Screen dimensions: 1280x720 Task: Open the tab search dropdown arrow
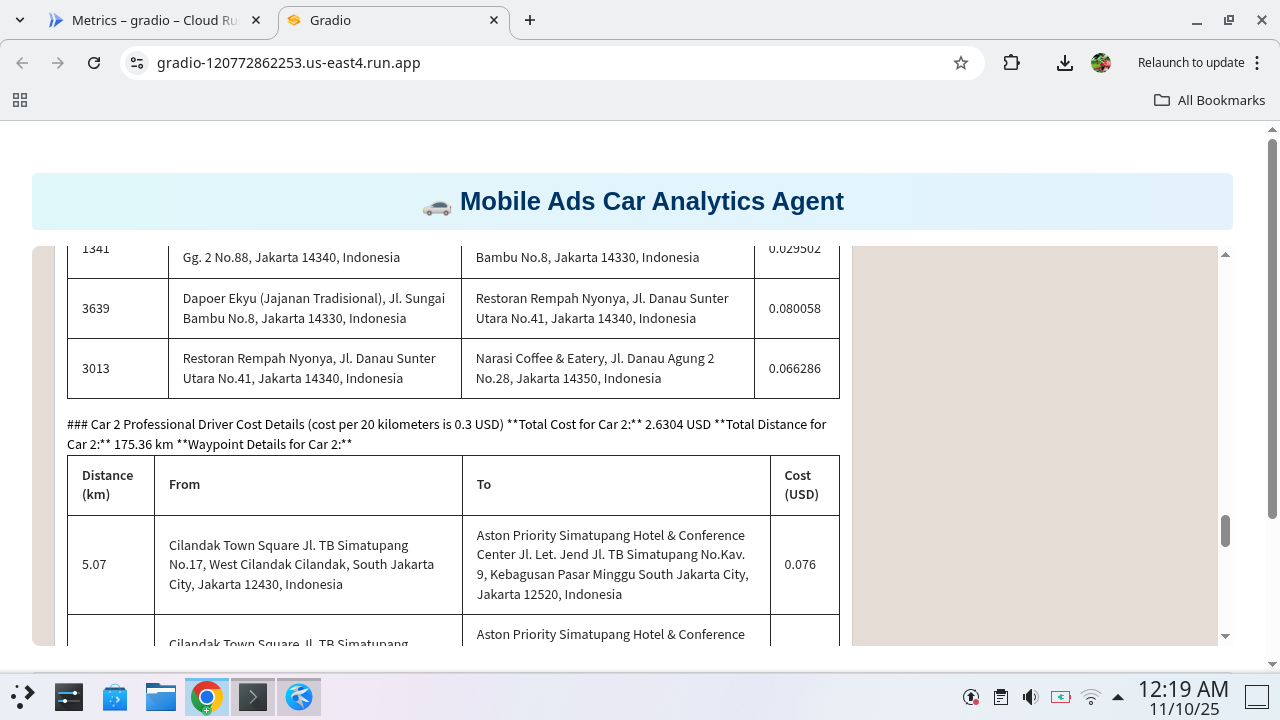[x=20, y=20]
